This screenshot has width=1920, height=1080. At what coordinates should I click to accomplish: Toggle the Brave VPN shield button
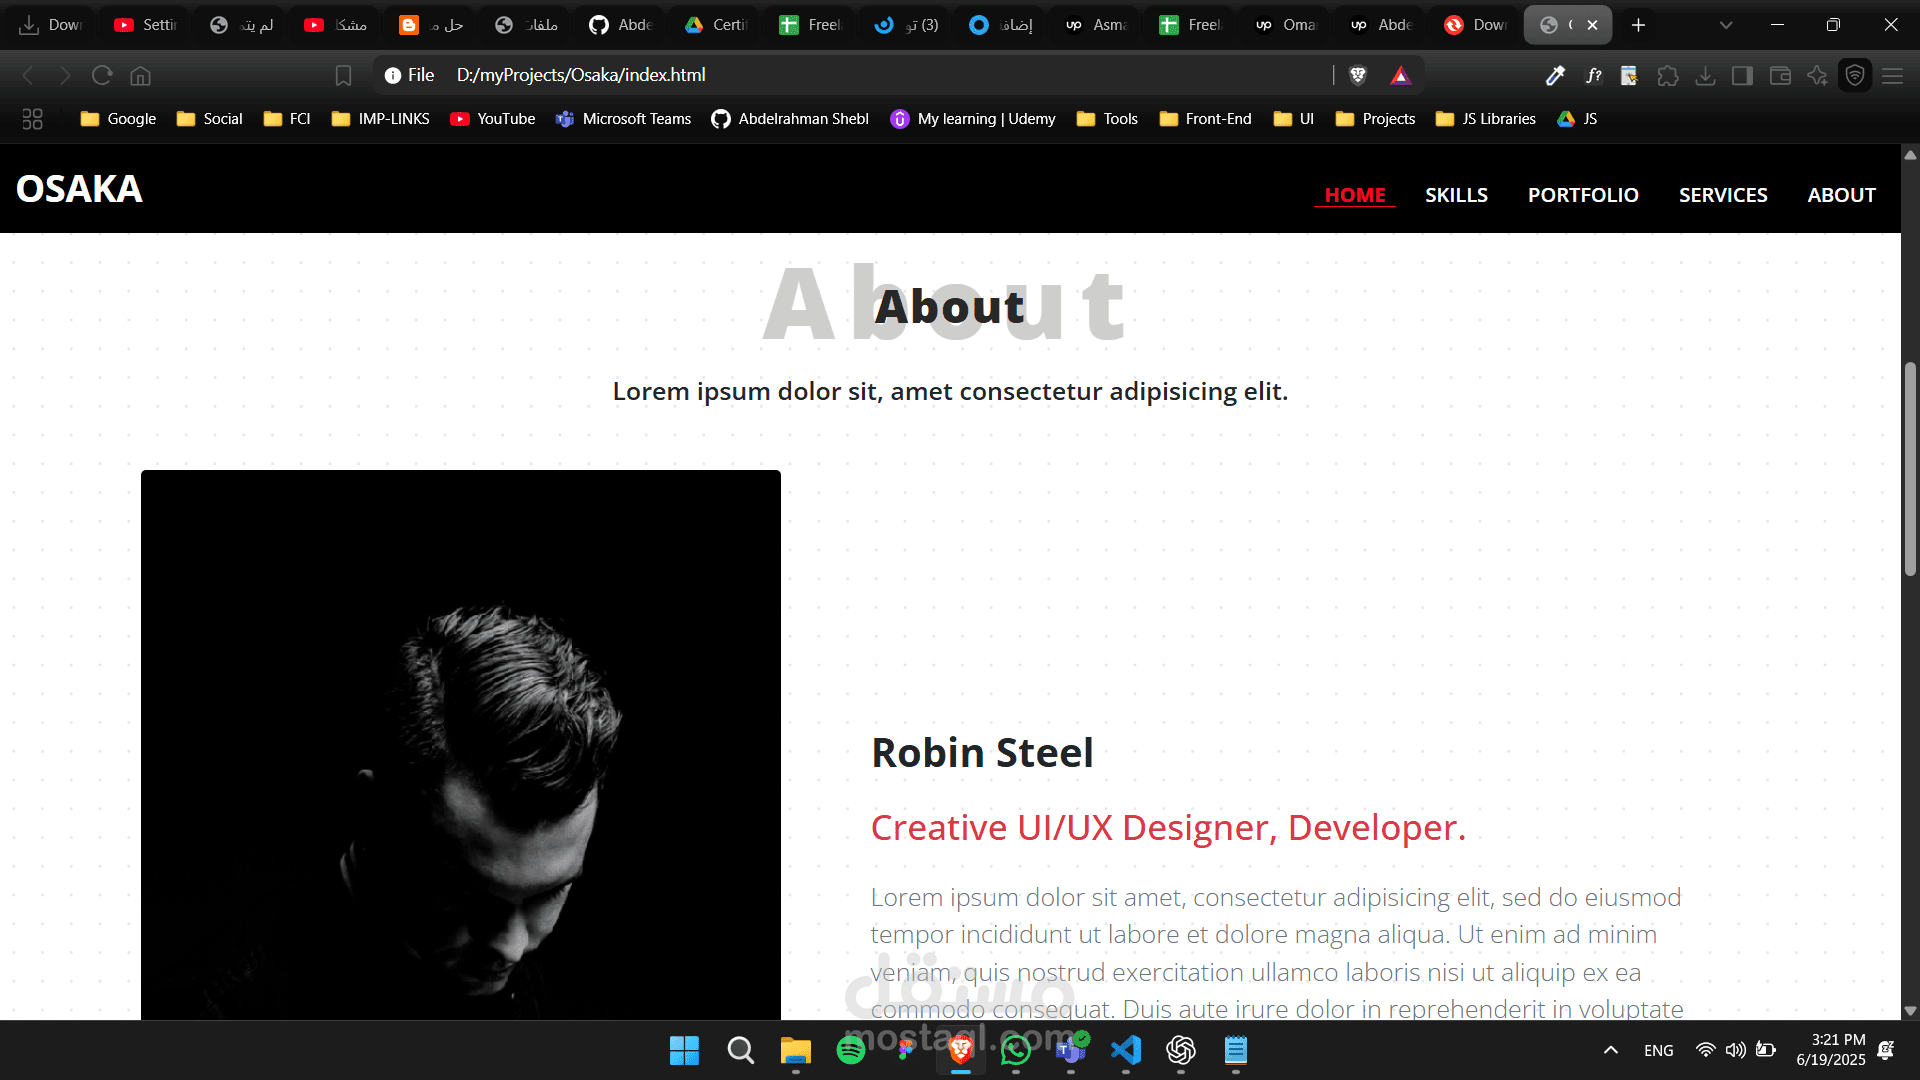pyautogui.click(x=1855, y=76)
